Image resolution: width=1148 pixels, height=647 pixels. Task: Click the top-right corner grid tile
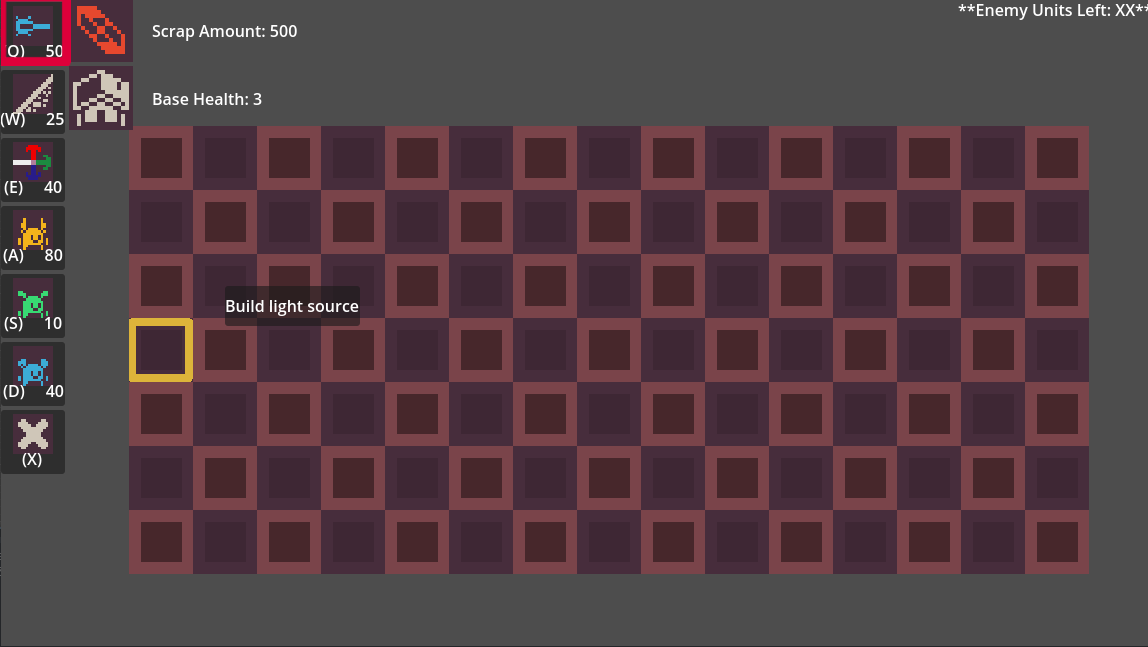click(1057, 157)
